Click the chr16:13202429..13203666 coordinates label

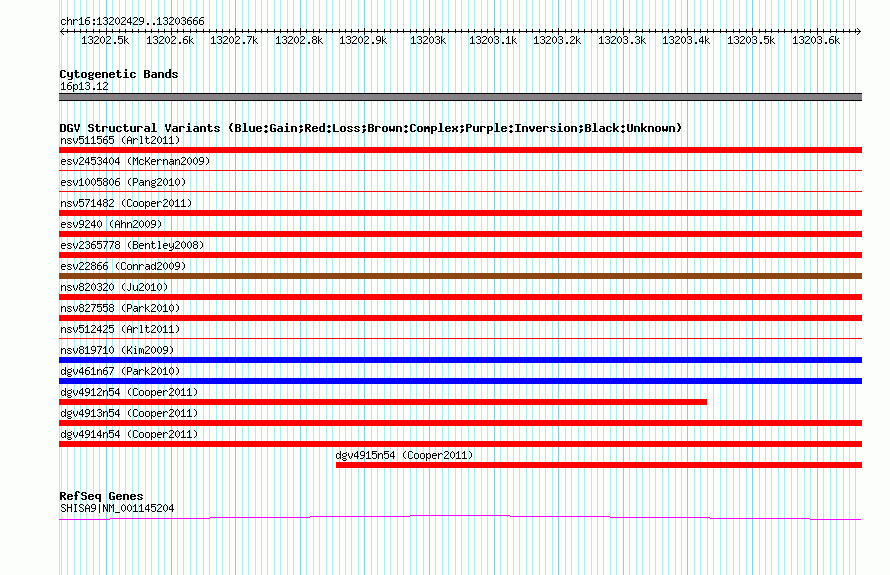tap(132, 21)
